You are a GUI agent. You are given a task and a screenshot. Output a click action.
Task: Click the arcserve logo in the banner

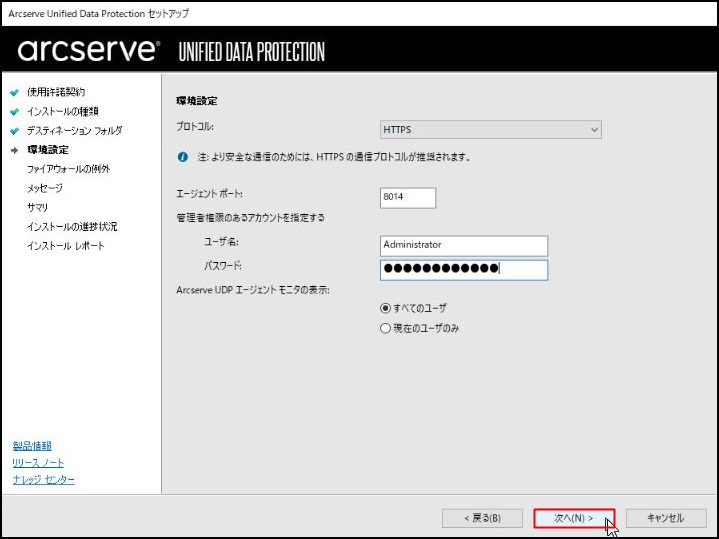[x=89, y=50]
